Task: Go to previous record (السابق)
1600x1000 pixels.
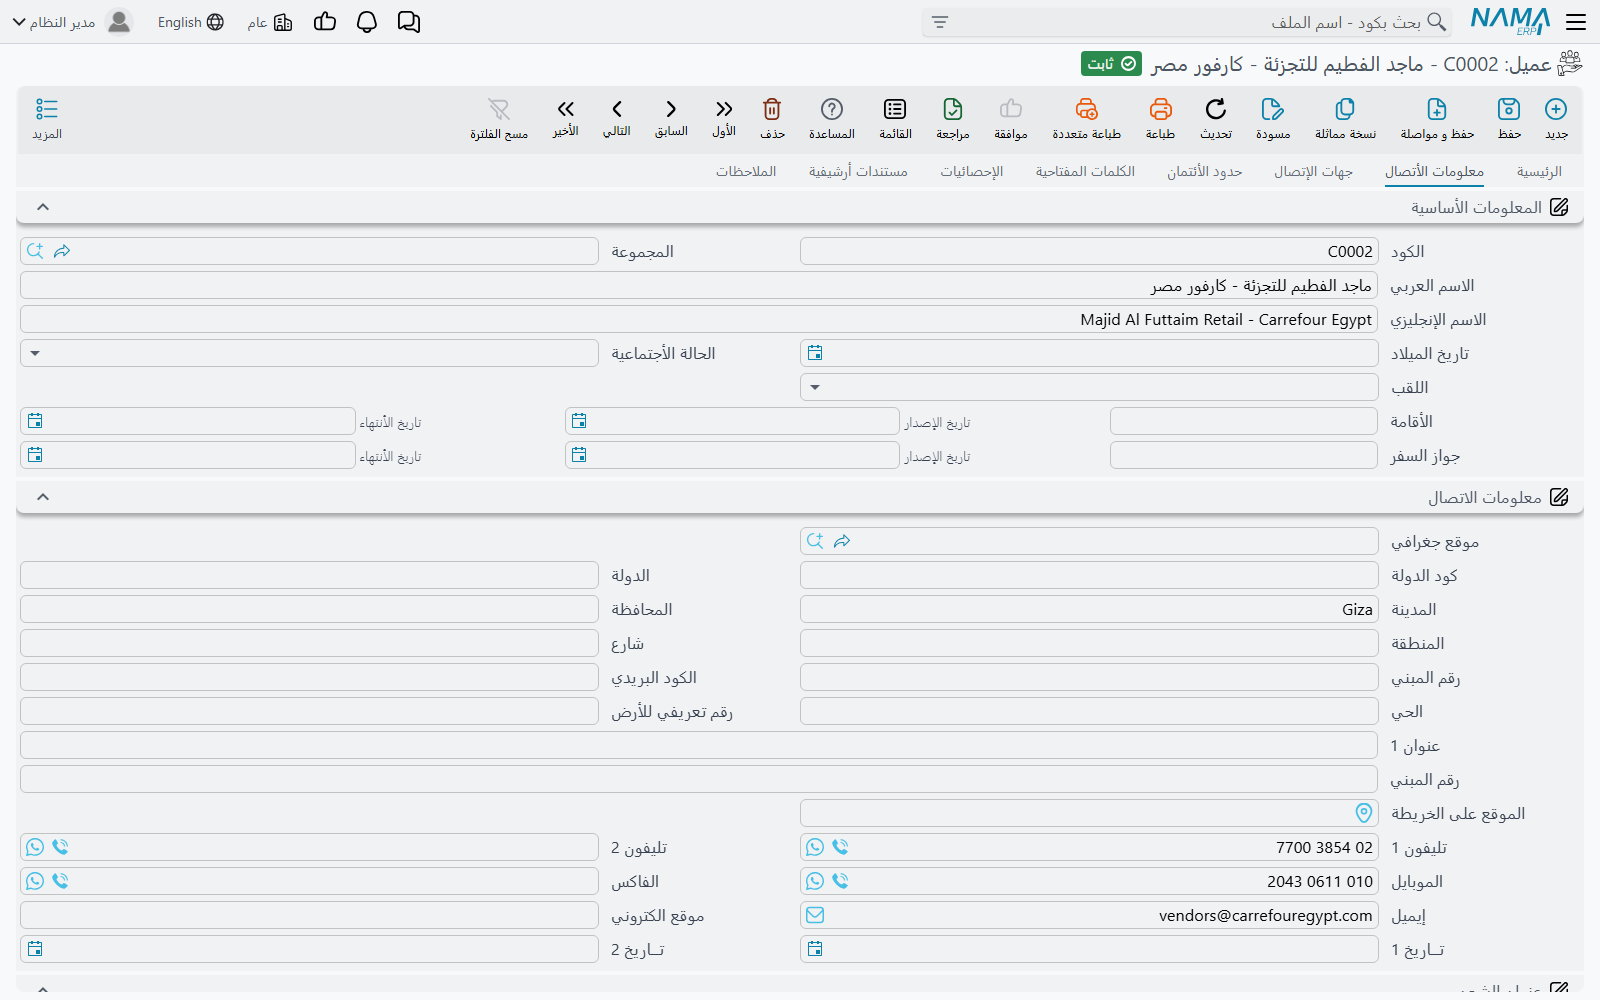Action: (x=671, y=109)
